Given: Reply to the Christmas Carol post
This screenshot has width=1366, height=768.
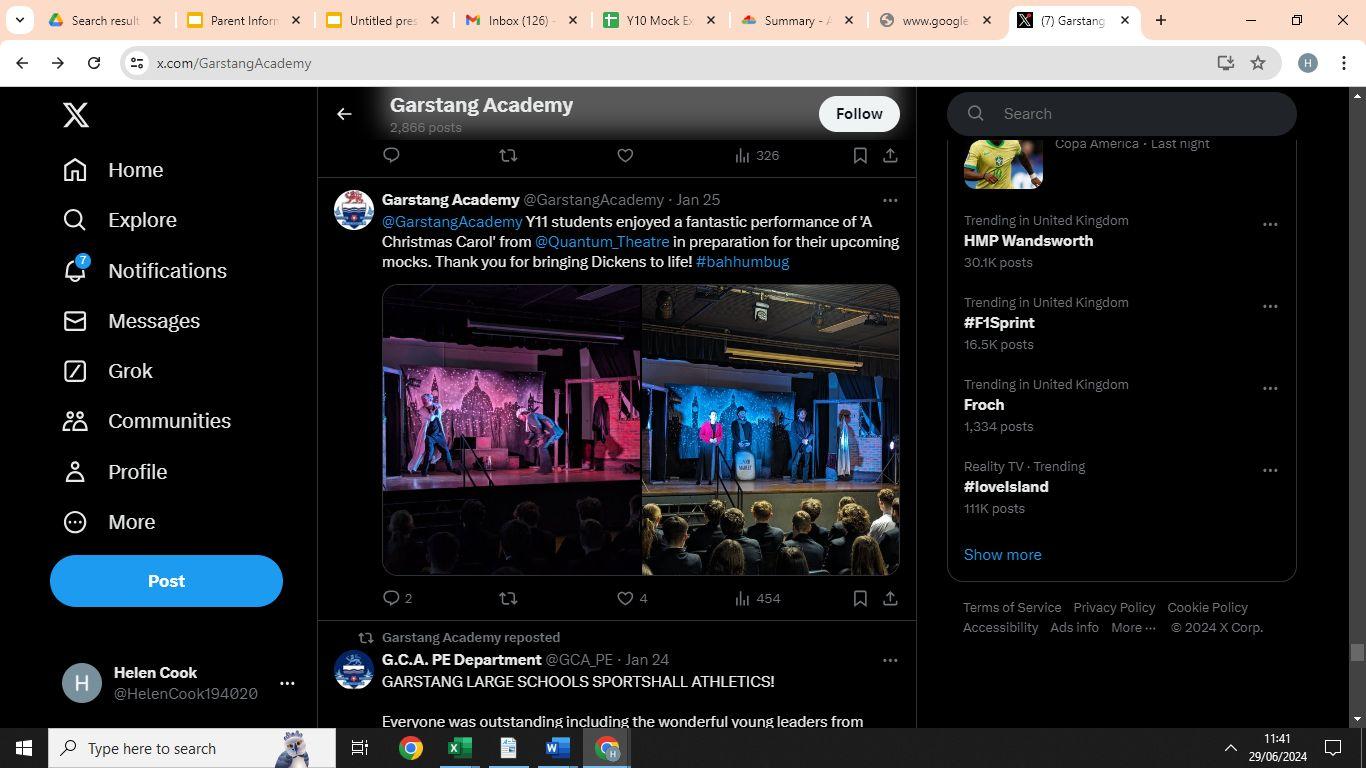Looking at the screenshot, I should click(392, 598).
